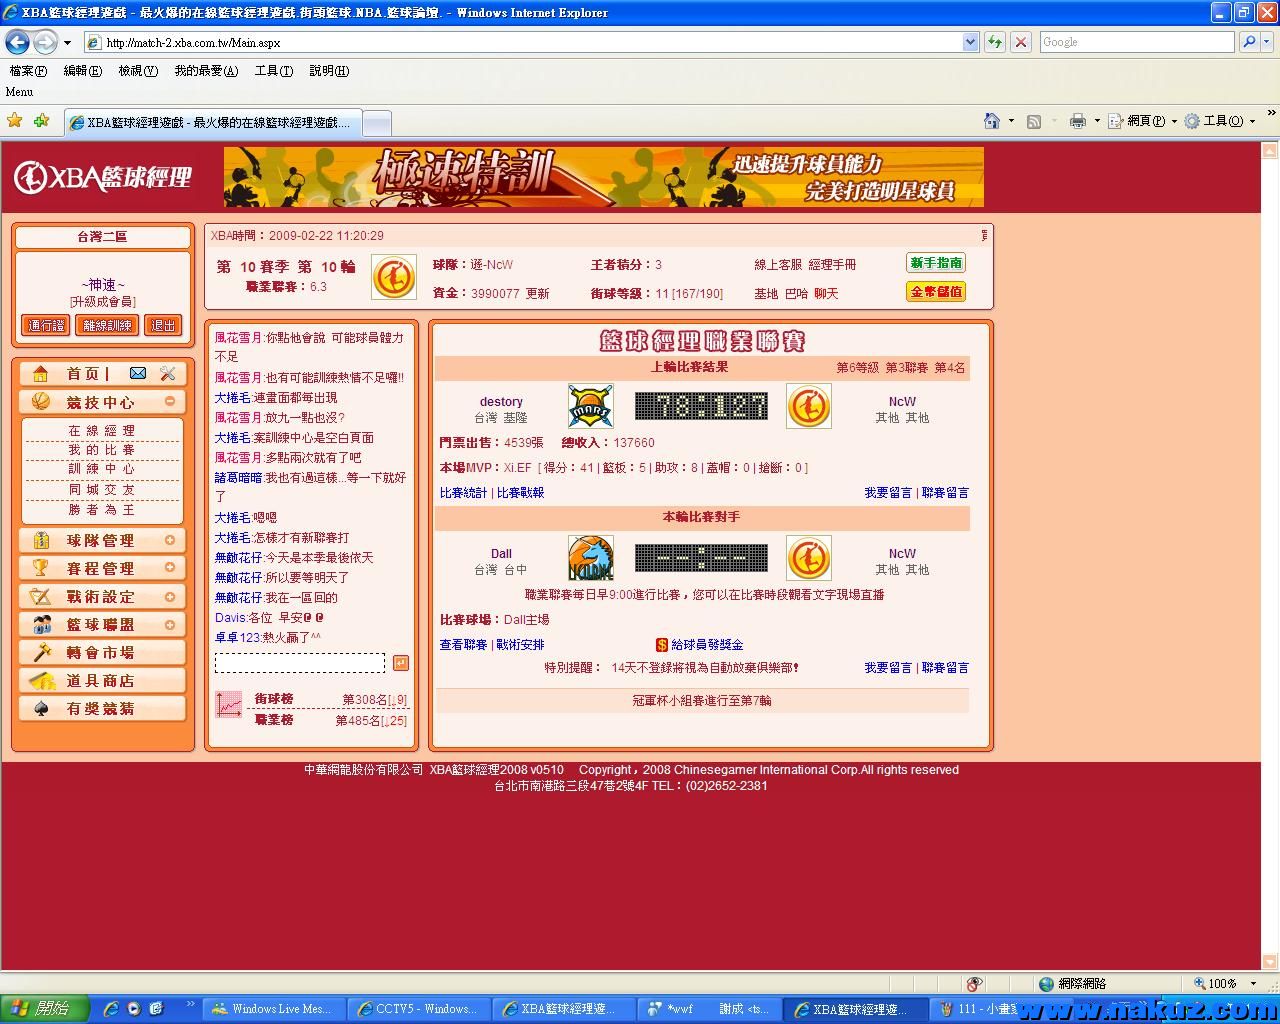Image resolution: width=1280 pixels, height=1024 pixels.
Task: Expand the 戰術設定 menu section
Action: coord(170,596)
